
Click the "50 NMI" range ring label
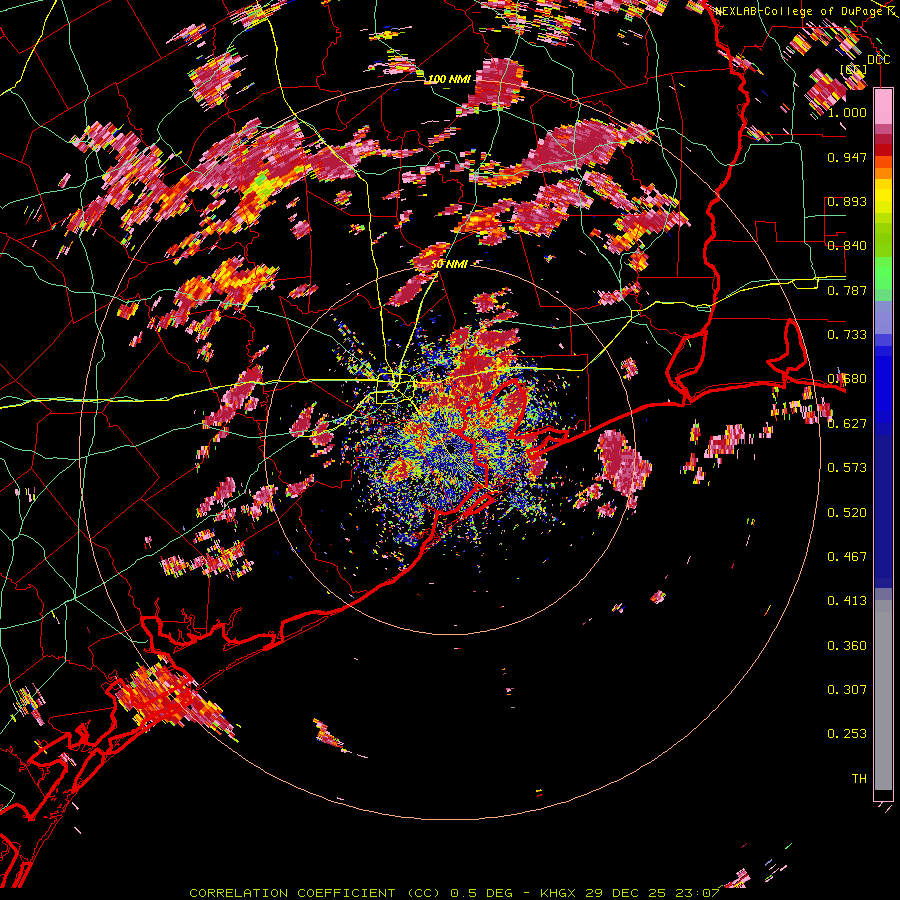(x=449, y=264)
